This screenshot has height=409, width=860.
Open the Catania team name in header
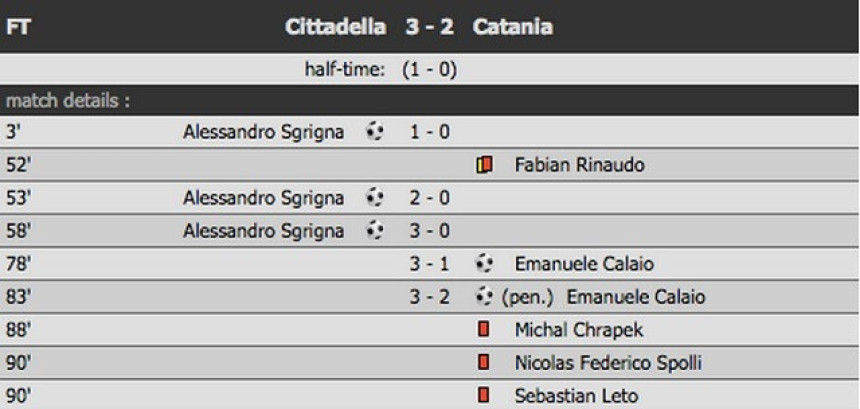pos(512,27)
